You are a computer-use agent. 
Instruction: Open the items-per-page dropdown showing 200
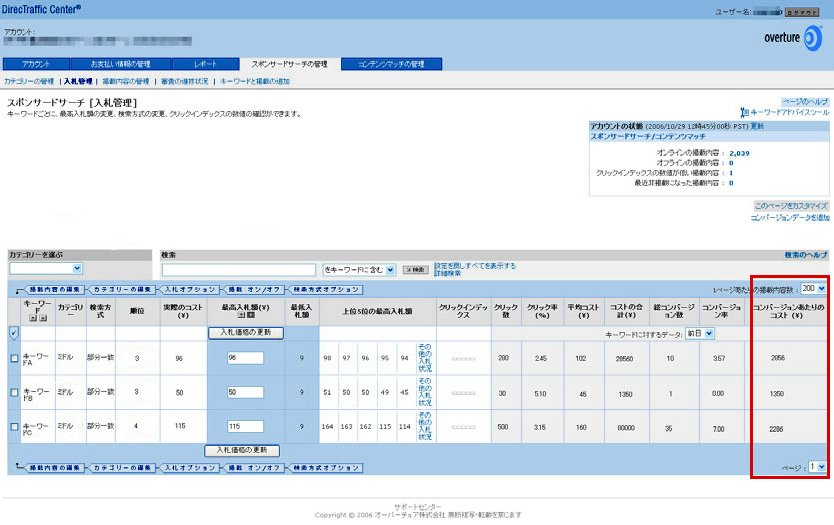pos(813,288)
